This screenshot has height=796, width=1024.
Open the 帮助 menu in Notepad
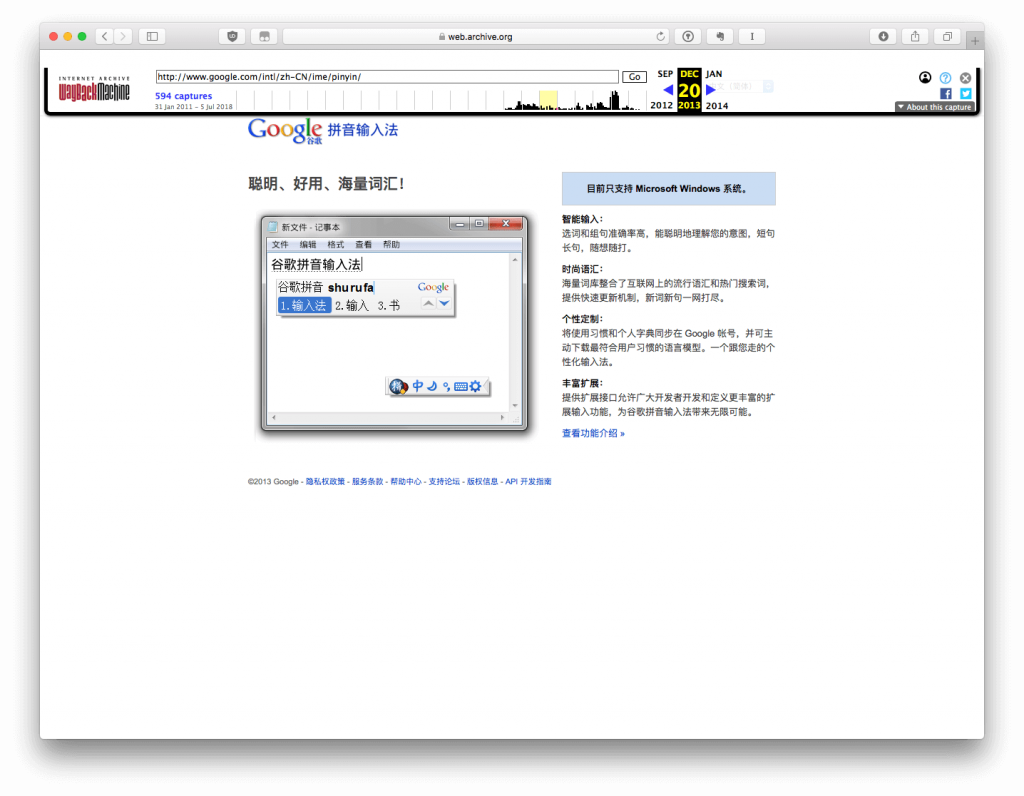391,243
